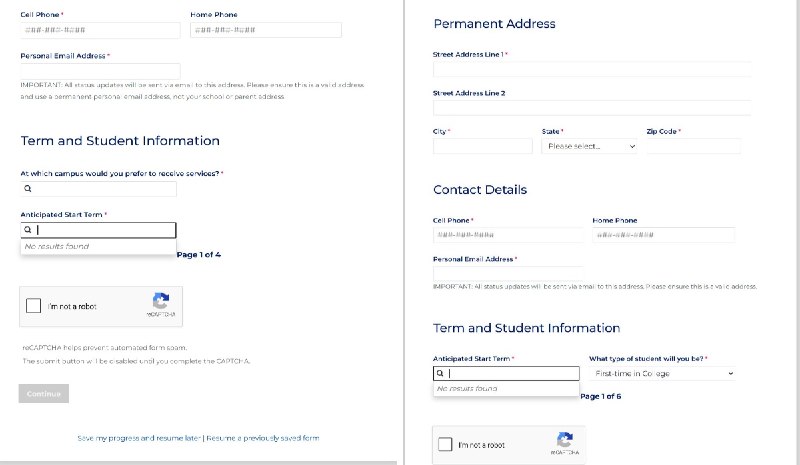The width and height of the screenshot is (800, 465).
Task: Focus the left form Cell Phone field
Action: [x=100, y=30]
